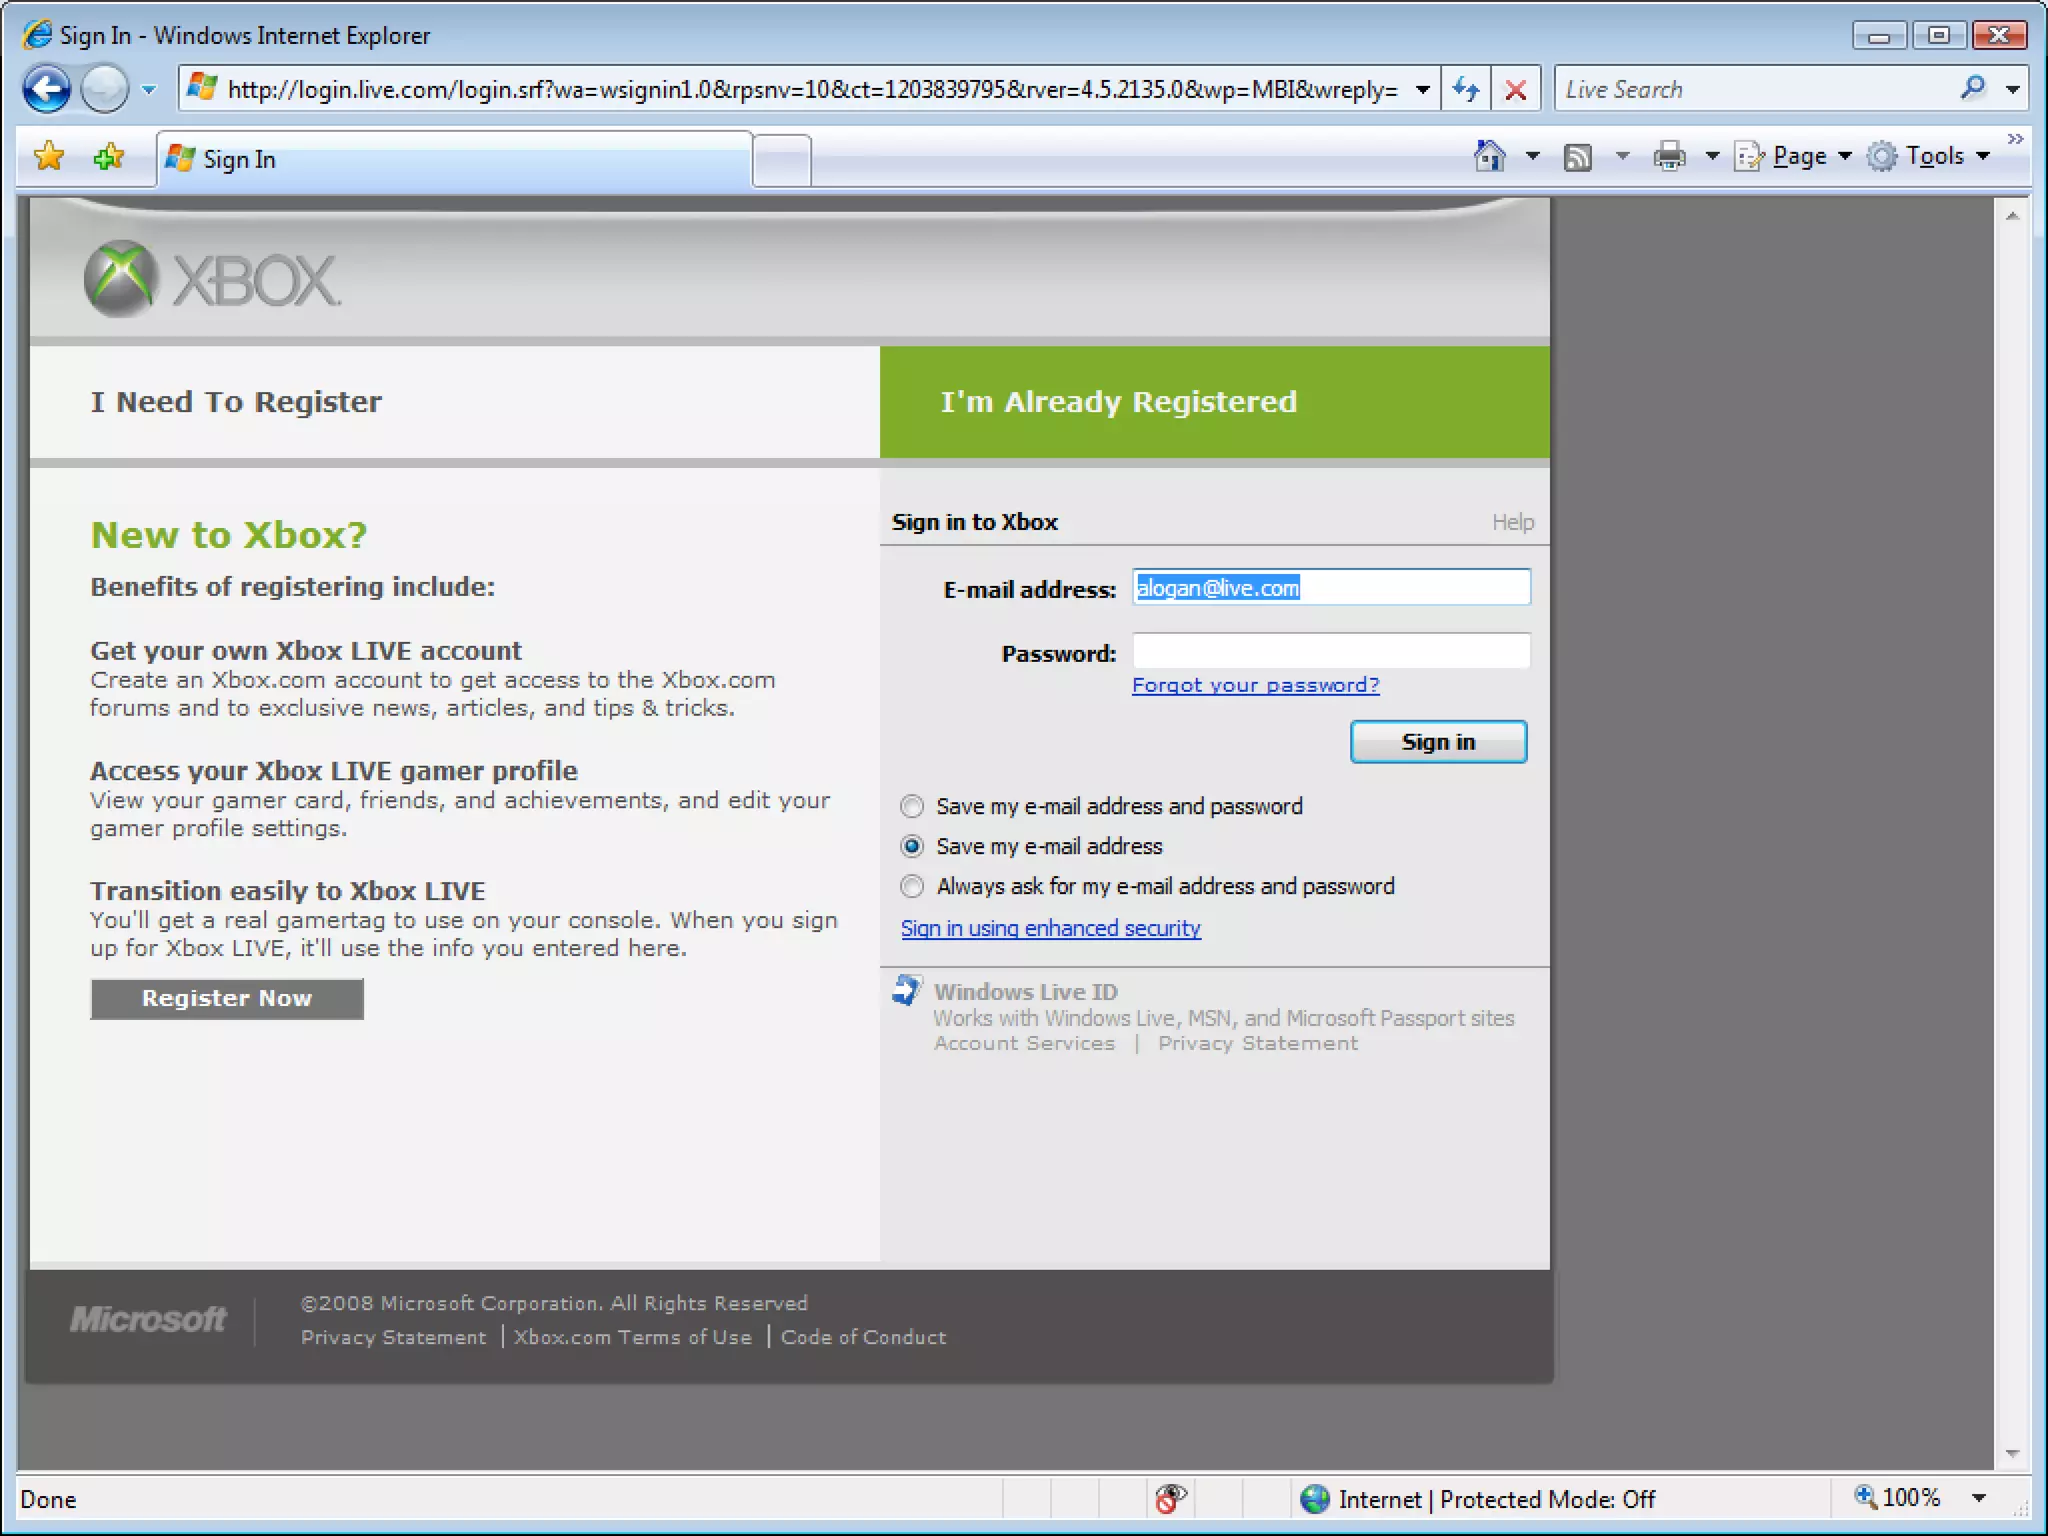Screen dimensions: 2048x1536
Task: Click the scrollbar down arrow
Action: click(x=2012, y=1453)
